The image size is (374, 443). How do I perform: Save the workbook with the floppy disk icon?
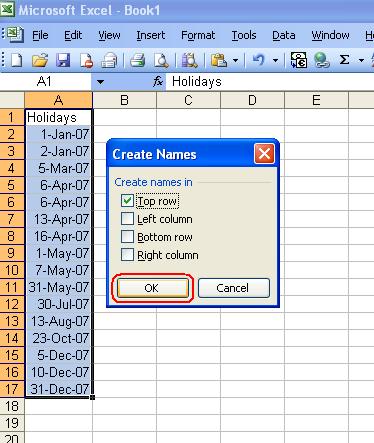pyautogui.click(x=63, y=61)
